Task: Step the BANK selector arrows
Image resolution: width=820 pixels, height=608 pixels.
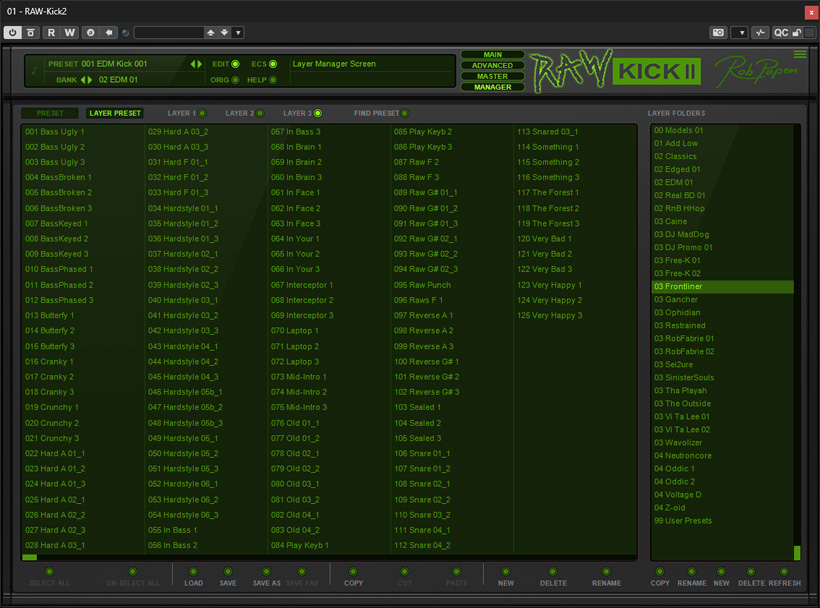Action: point(86,80)
